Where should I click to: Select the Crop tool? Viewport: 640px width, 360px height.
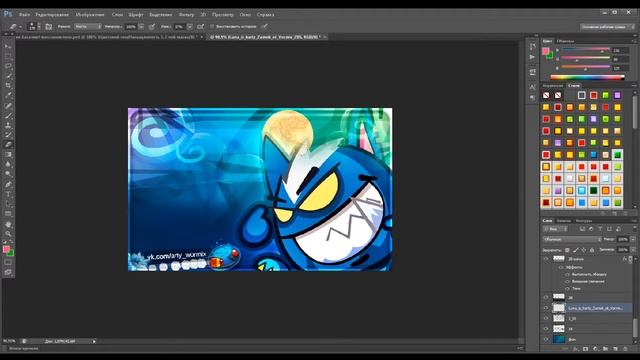[8, 86]
